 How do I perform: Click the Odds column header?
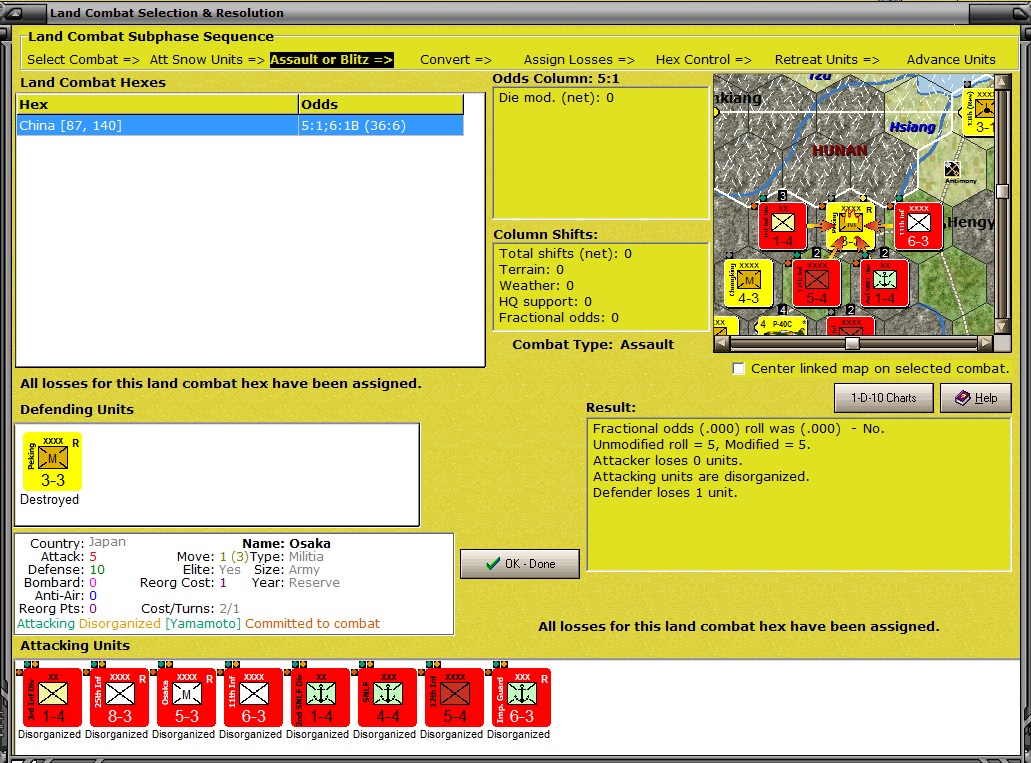click(381, 105)
